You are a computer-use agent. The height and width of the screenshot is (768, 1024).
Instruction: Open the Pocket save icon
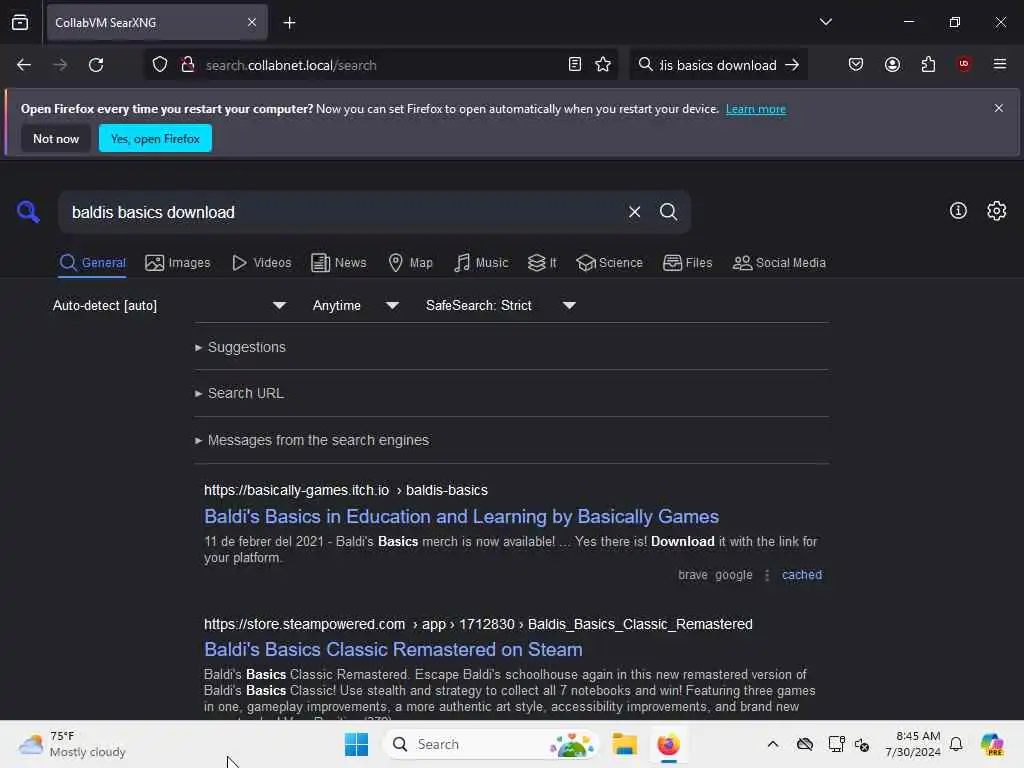[x=856, y=65]
